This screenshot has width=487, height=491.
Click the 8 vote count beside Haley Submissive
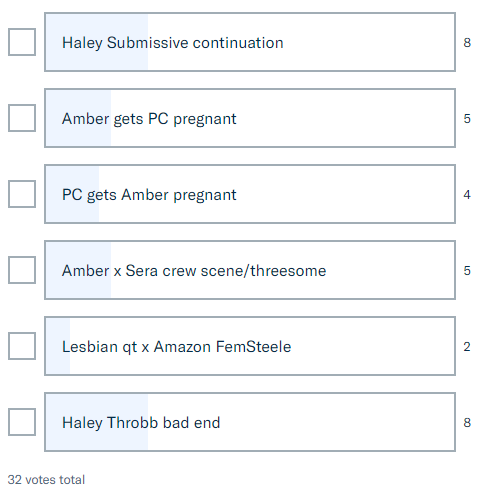pyautogui.click(x=467, y=42)
